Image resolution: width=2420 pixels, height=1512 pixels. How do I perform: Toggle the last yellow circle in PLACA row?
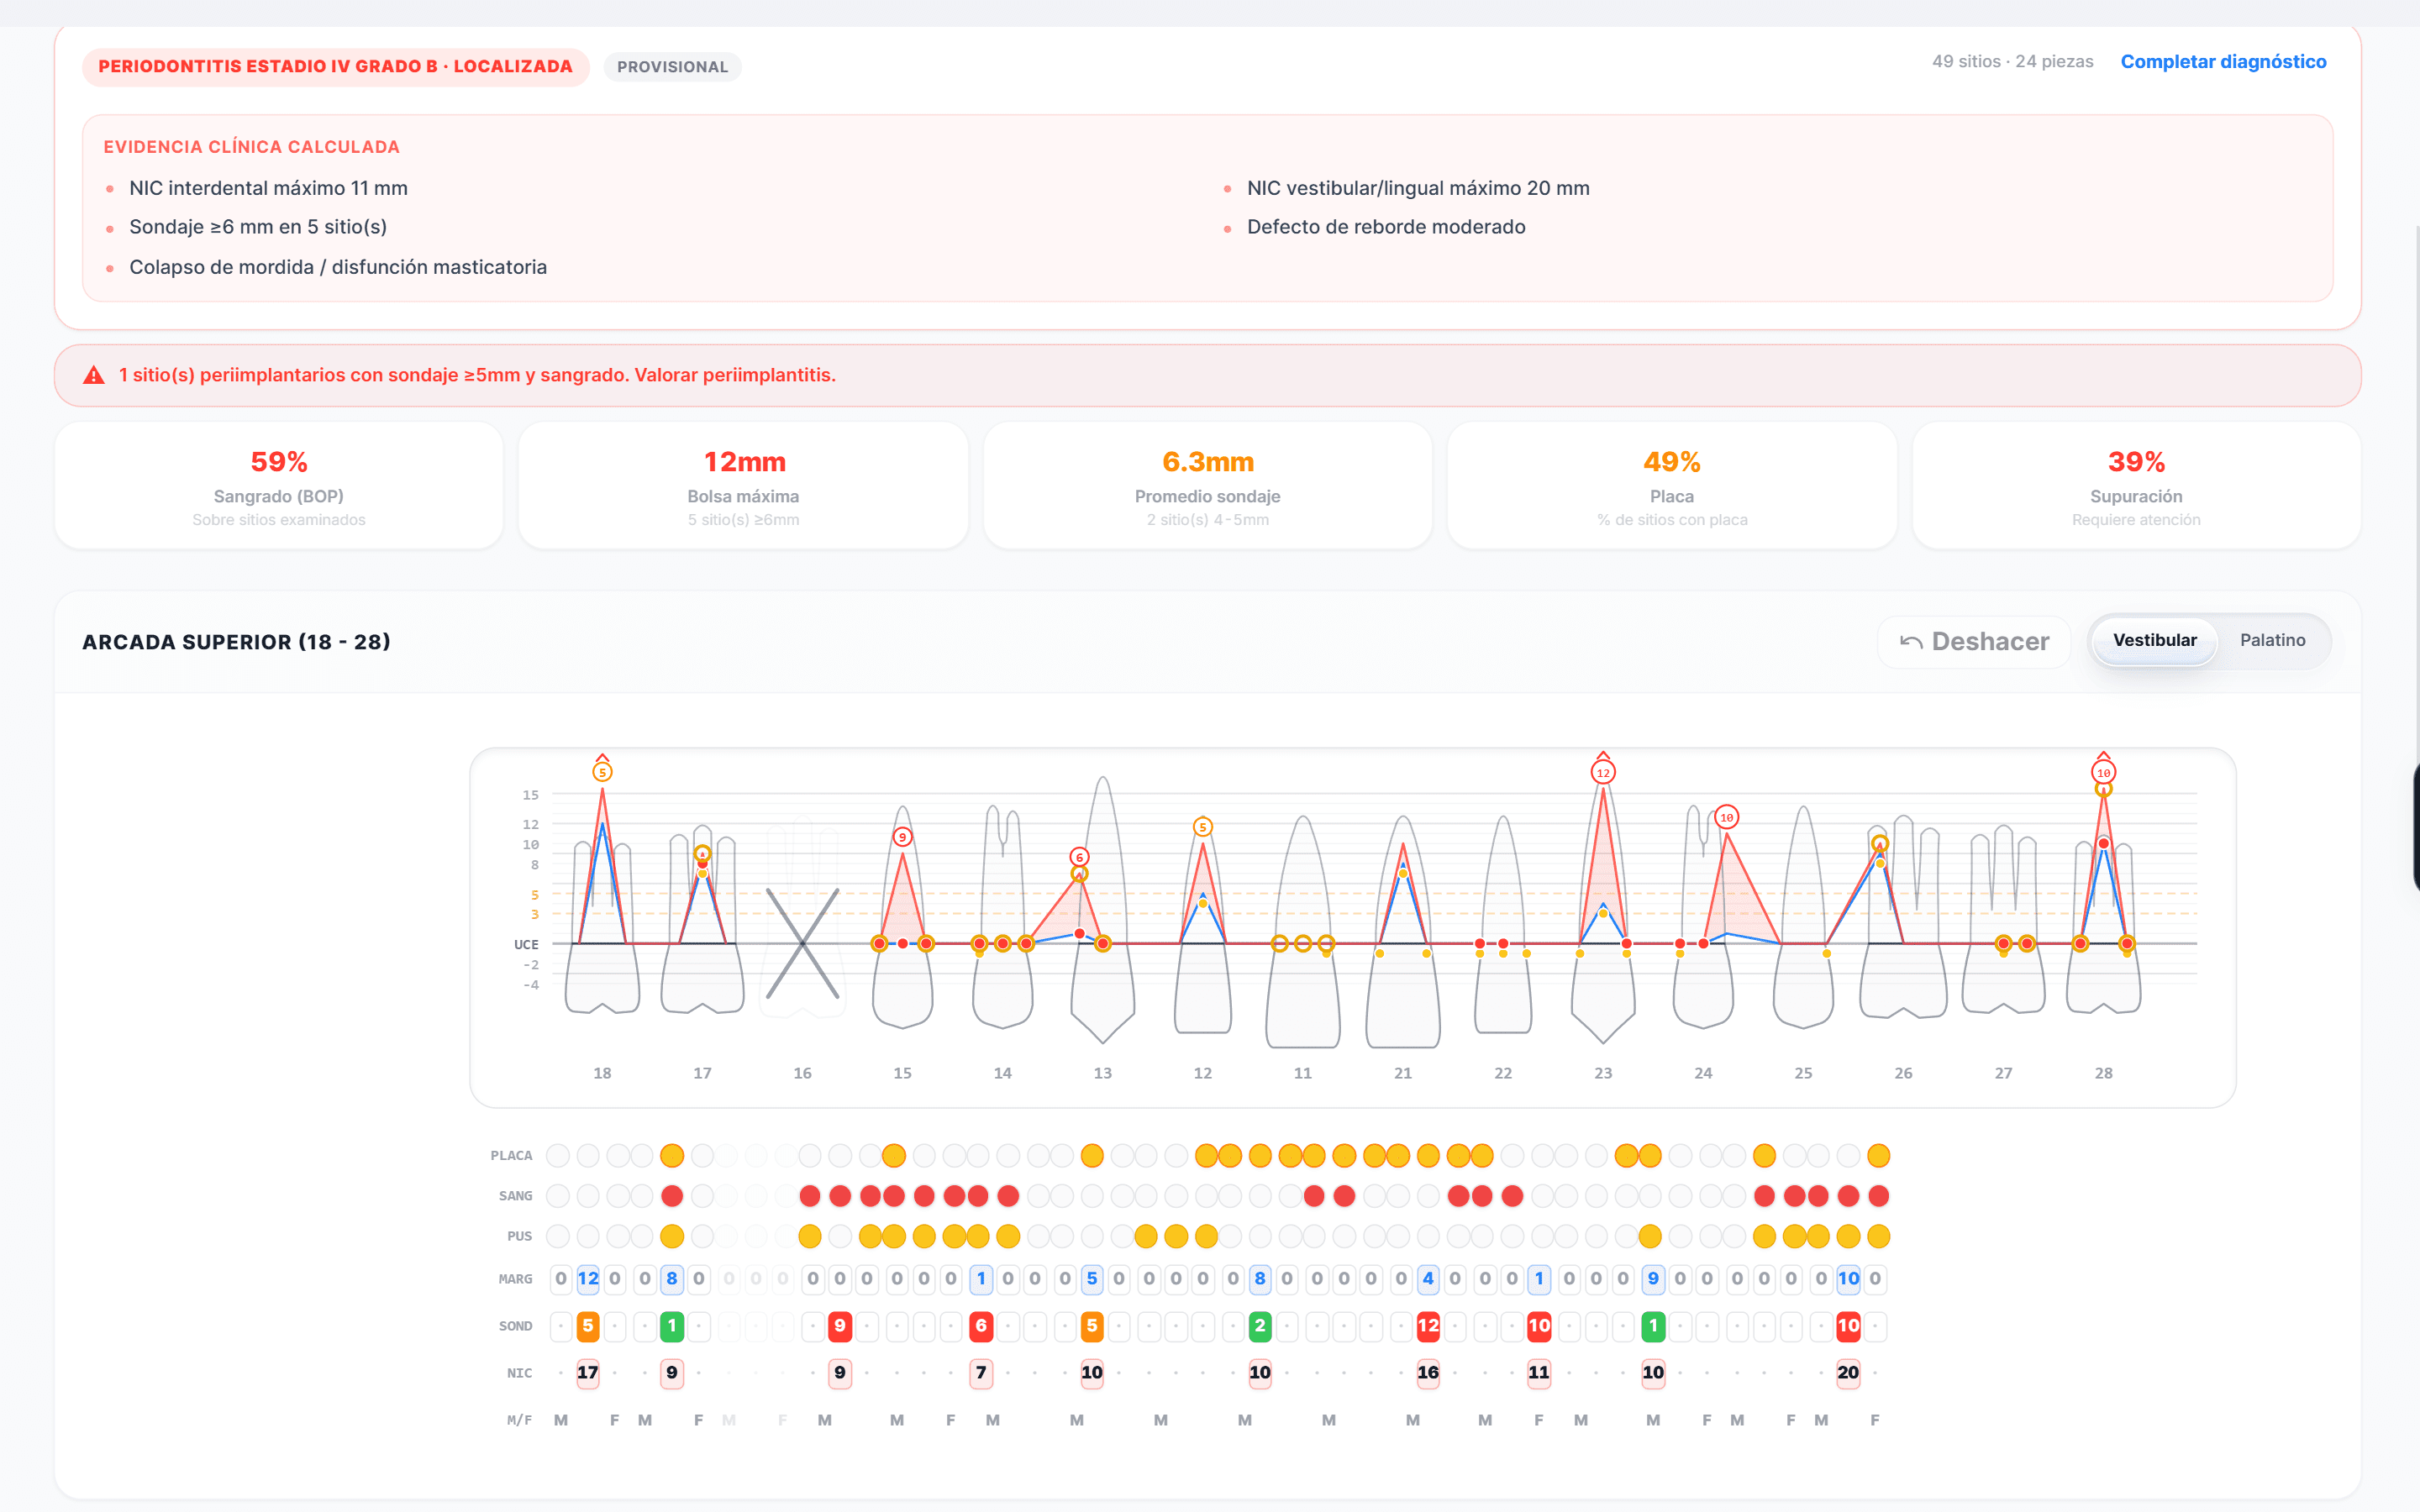[1879, 1156]
